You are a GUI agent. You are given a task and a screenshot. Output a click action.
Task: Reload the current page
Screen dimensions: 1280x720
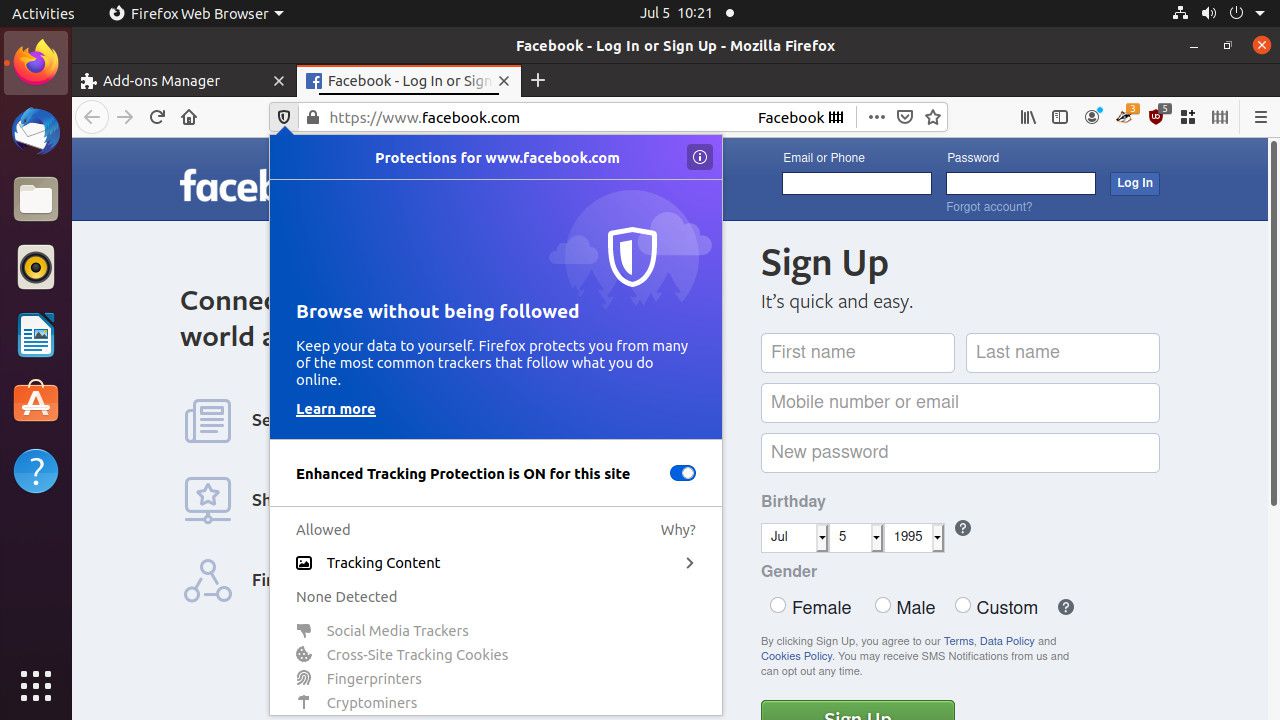(157, 117)
